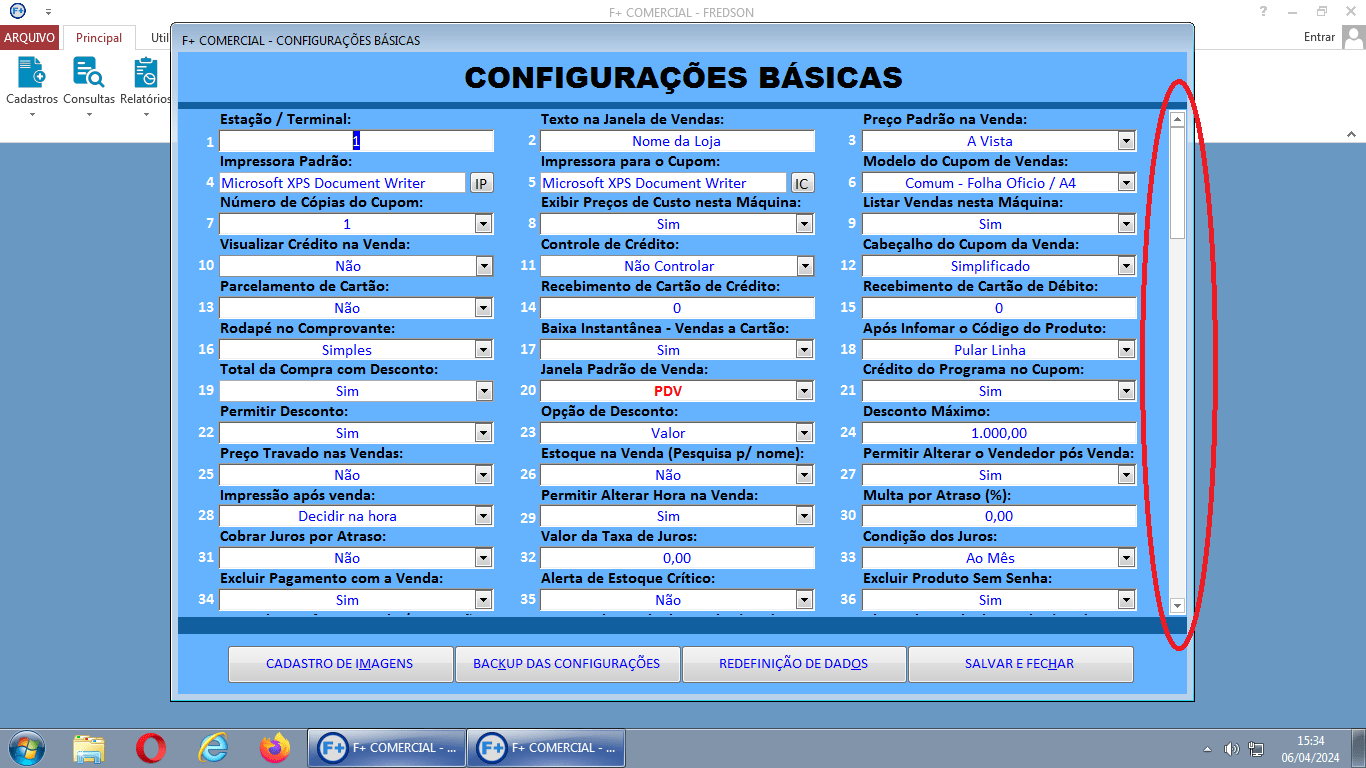Expand Impressão após venda dropdown

tap(484, 516)
